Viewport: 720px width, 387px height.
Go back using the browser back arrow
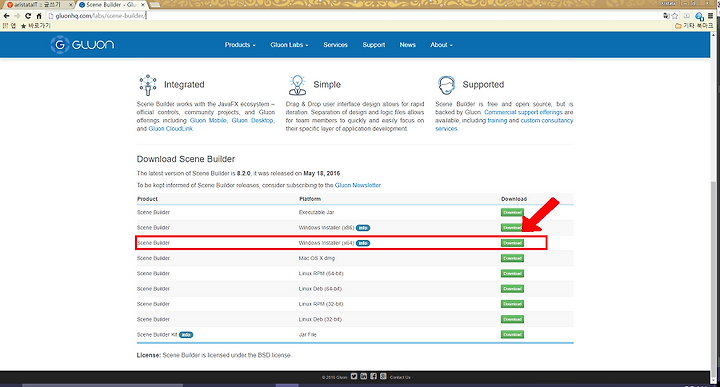[x=6, y=16]
